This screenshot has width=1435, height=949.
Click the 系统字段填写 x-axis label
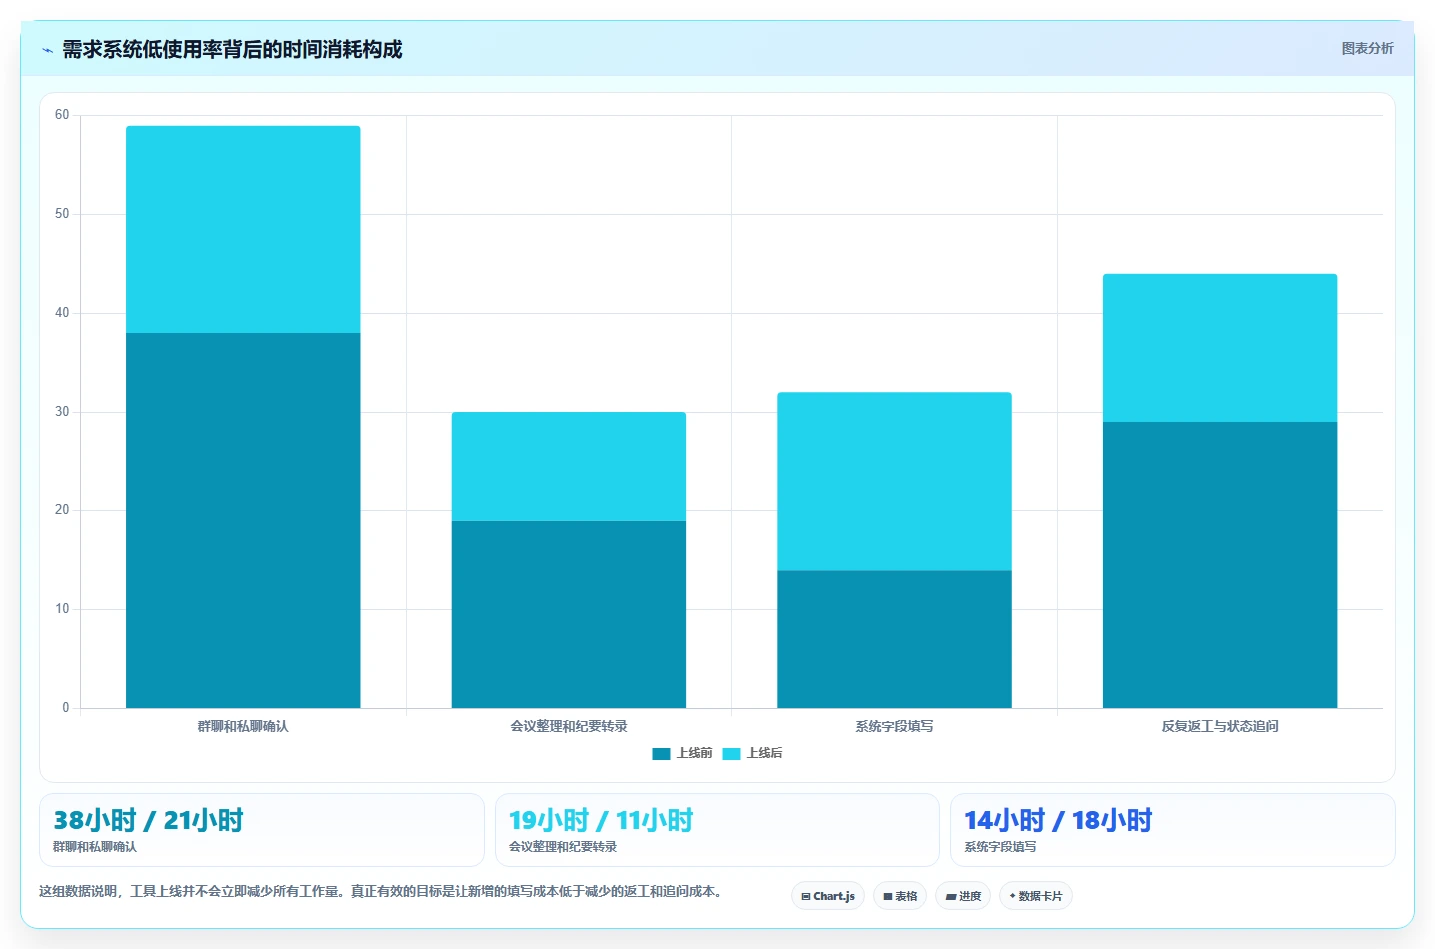894,726
